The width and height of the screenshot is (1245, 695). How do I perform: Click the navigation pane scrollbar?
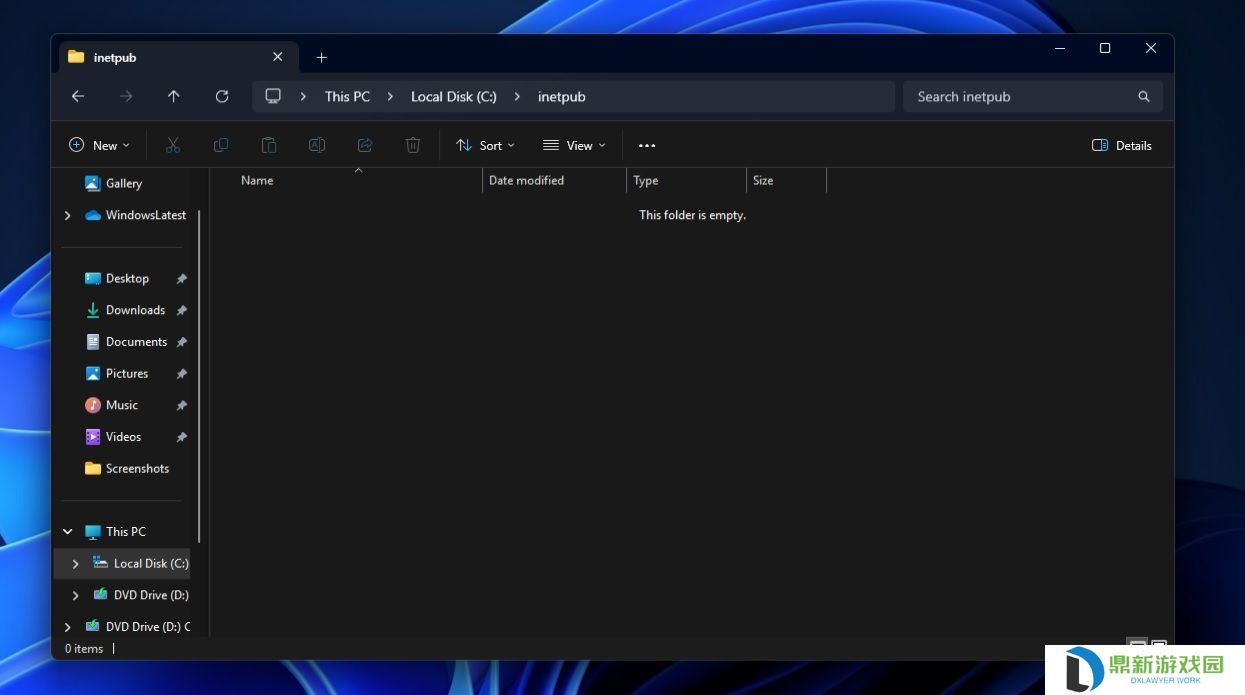(x=199, y=376)
